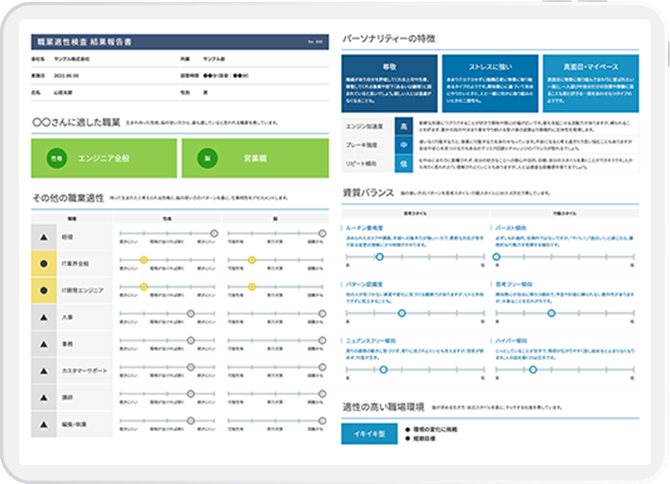Click the IT開発エンジニア 性格 slider handle
Viewport: 670px width, 484px height.
(x=144, y=287)
